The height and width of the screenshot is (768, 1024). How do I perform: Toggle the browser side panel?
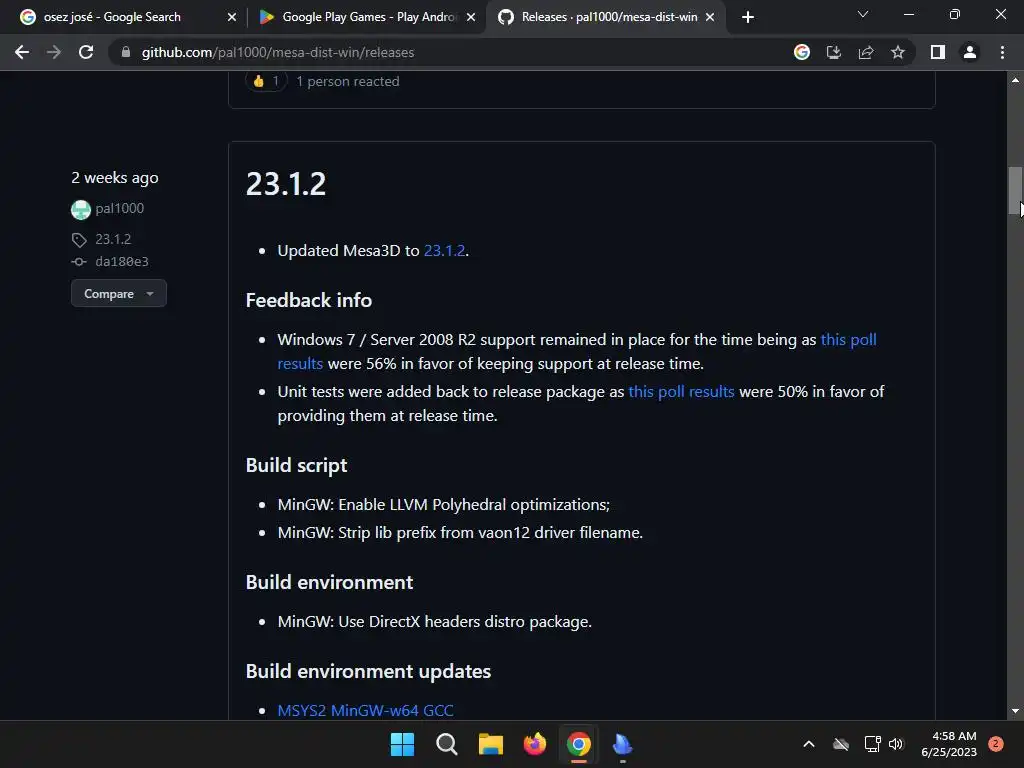(x=938, y=52)
